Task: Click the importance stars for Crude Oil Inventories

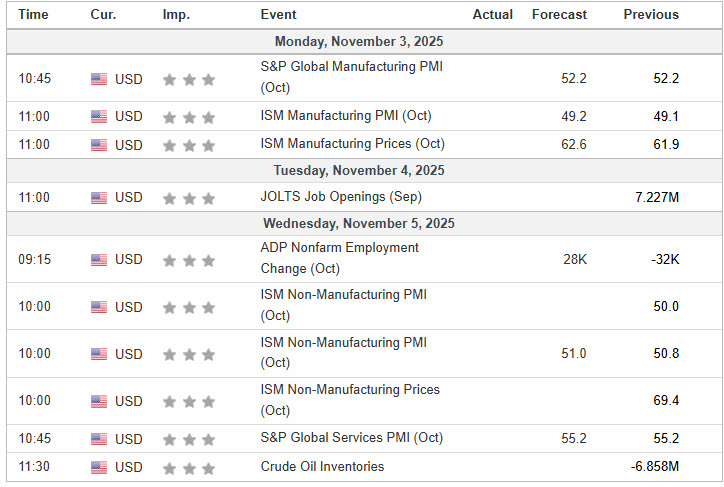Action: [x=189, y=467]
